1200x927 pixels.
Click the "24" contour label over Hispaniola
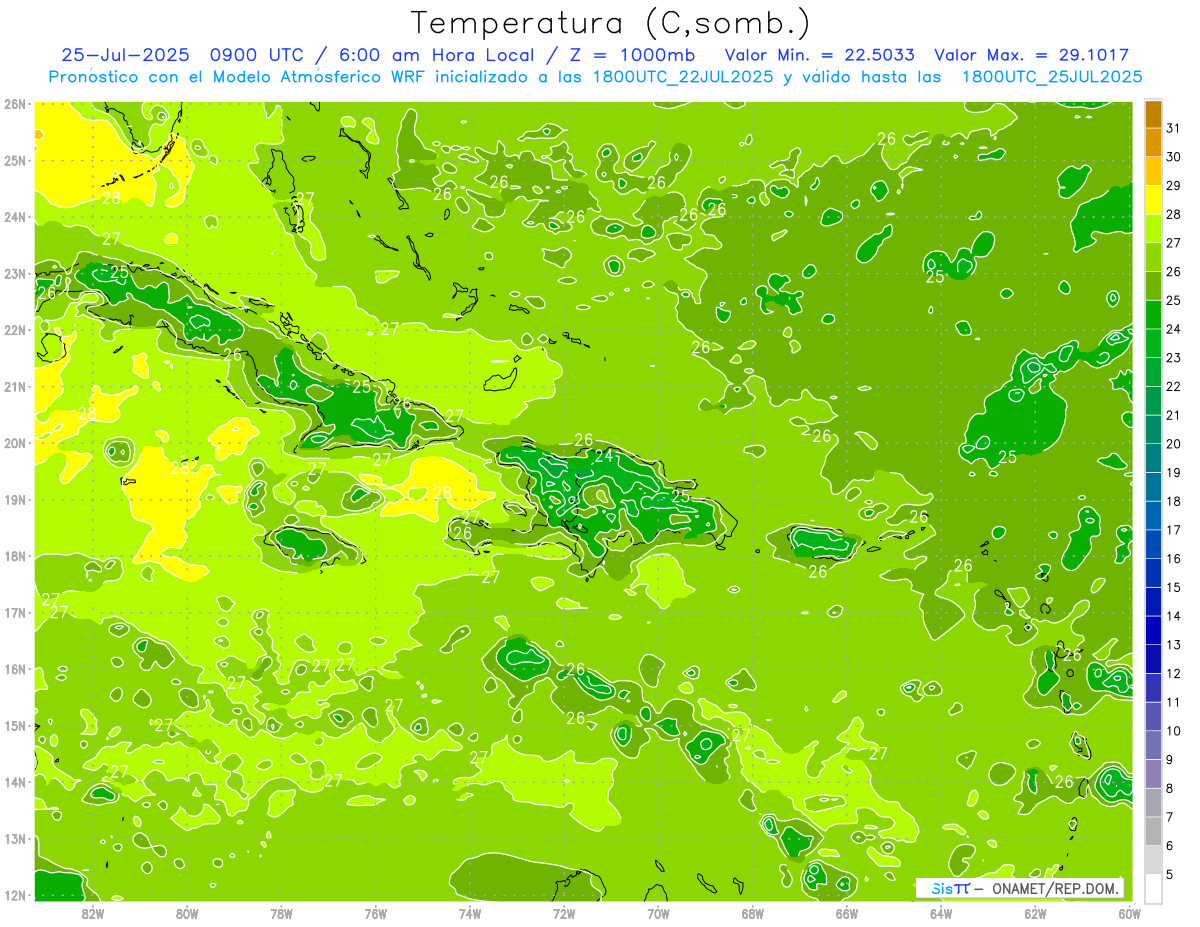coord(604,456)
